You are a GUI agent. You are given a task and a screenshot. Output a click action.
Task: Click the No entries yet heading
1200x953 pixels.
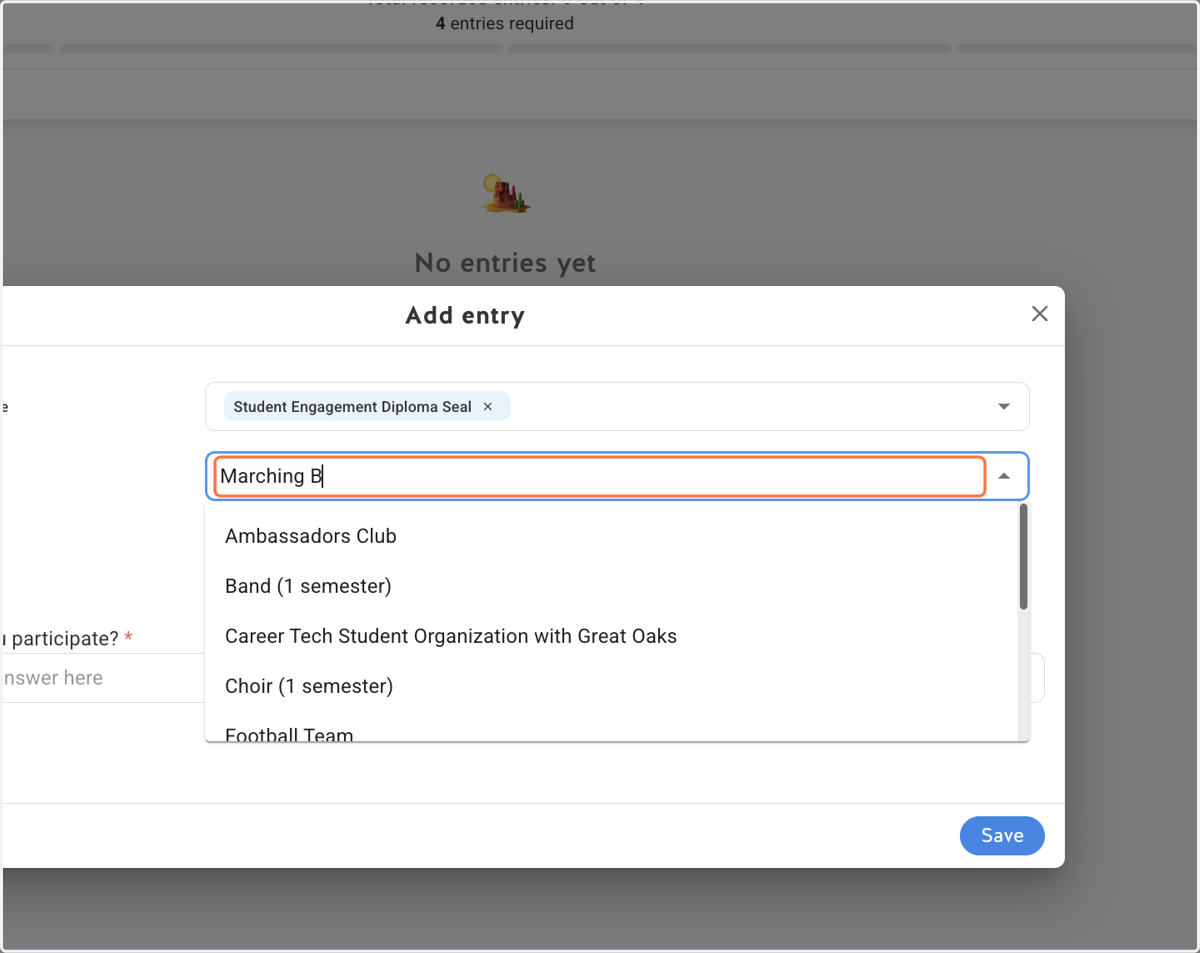click(505, 263)
